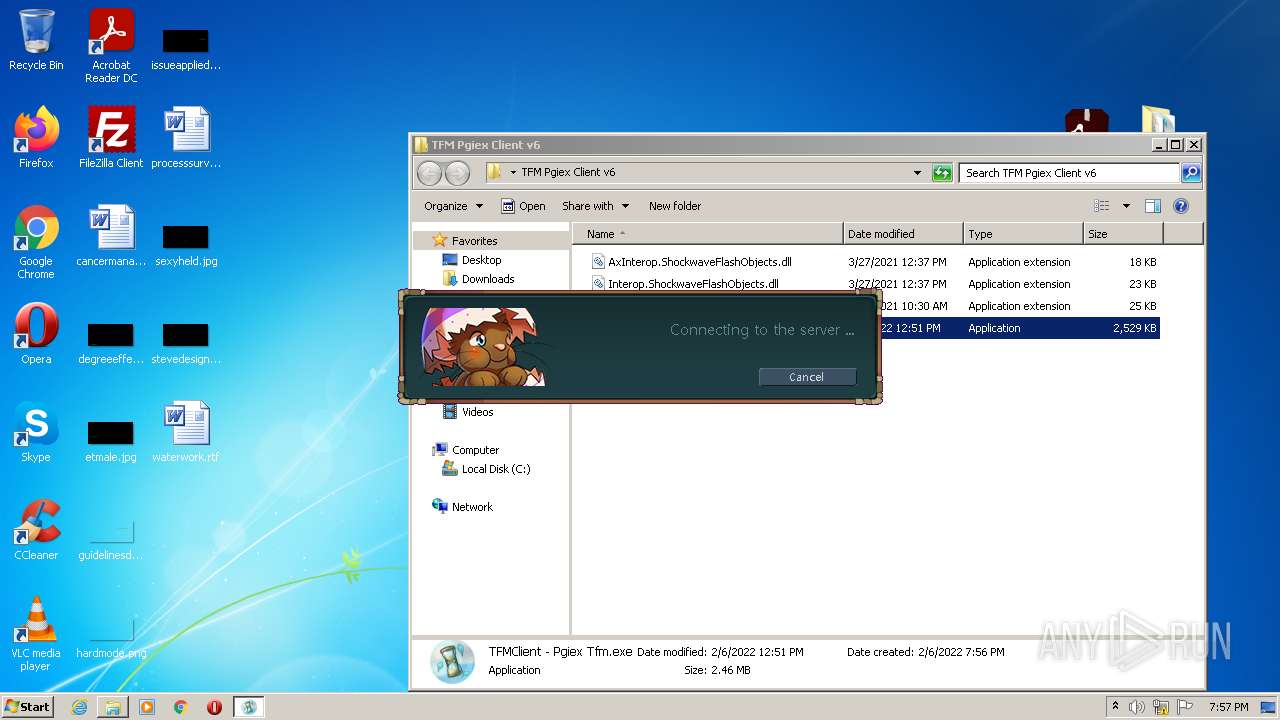
Task: Open waterwork.rtf document icon
Action: point(186,432)
